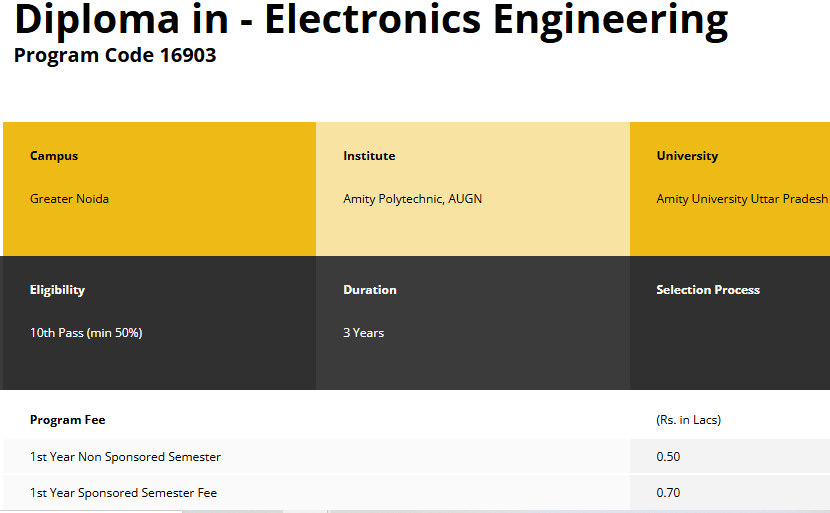830x513 pixels.
Task: Select the 3 Years duration value
Action: coord(363,333)
